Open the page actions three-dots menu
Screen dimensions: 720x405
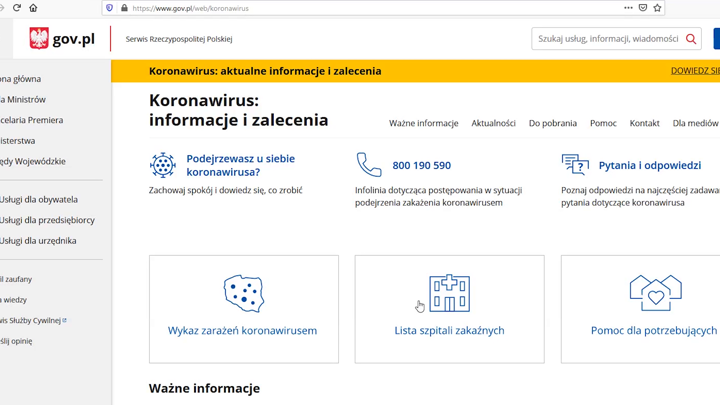tap(628, 8)
